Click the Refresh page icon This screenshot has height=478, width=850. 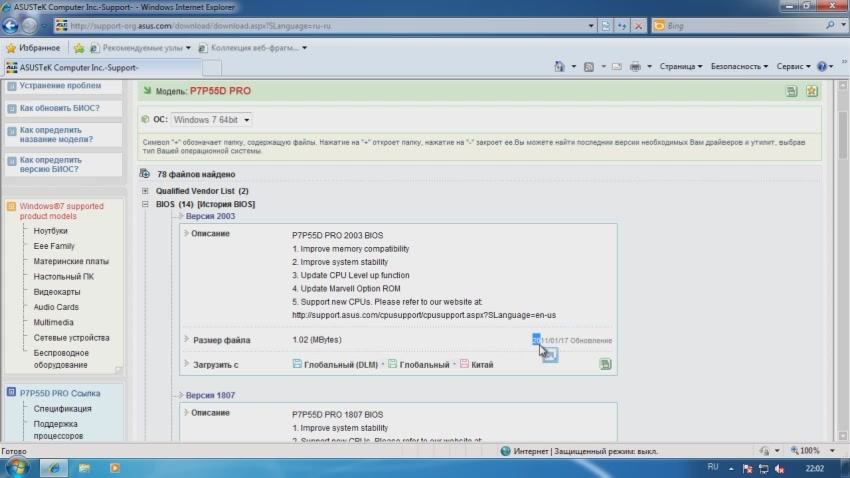click(622, 25)
